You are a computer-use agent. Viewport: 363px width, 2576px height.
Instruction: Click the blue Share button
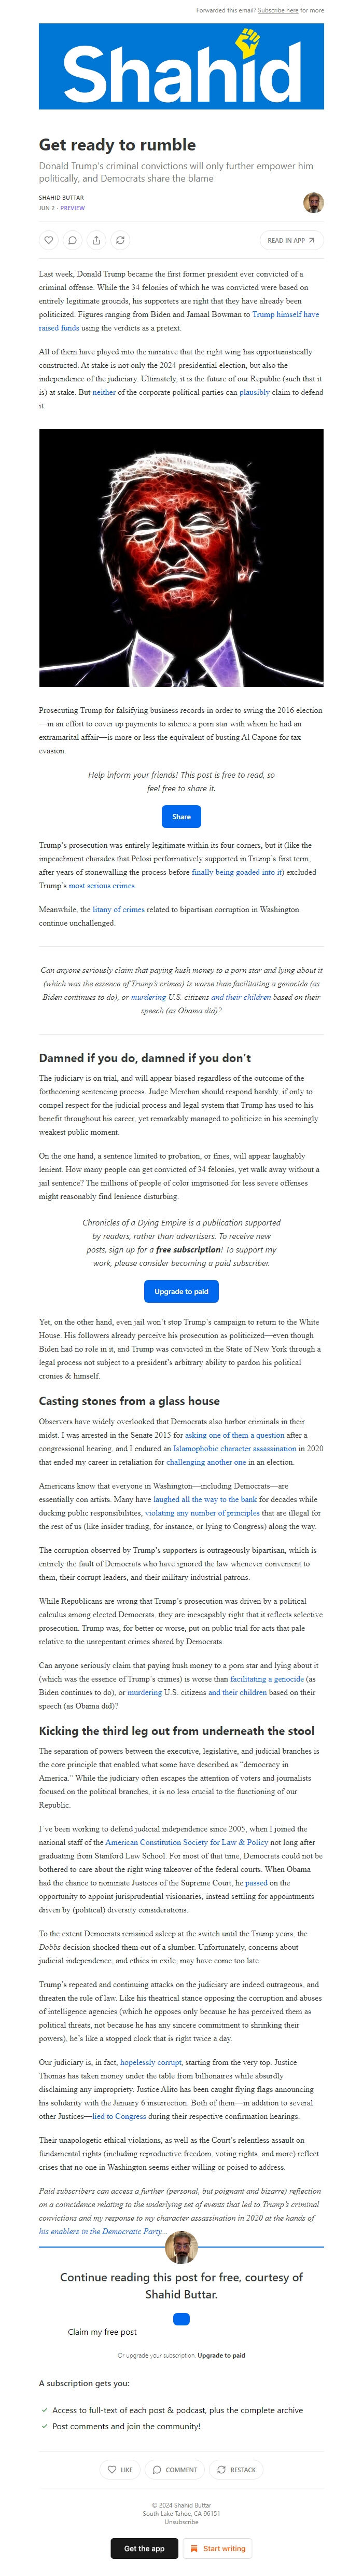tap(181, 816)
